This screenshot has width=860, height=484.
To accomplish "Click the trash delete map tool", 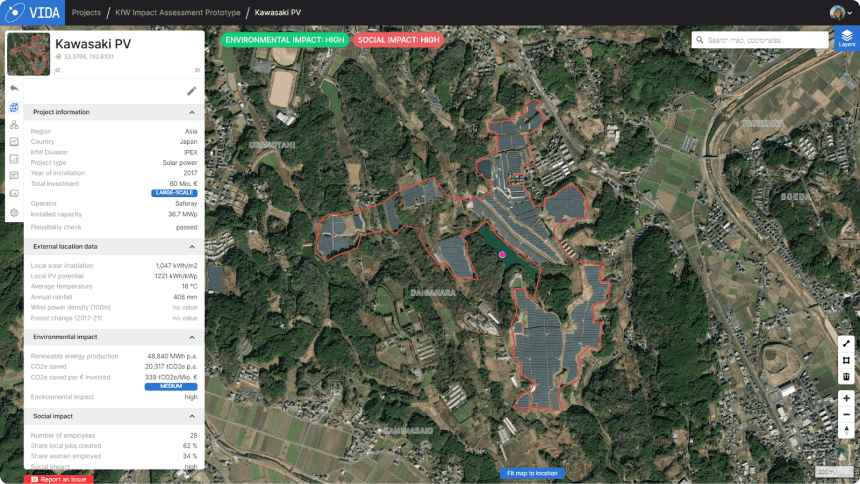I will click(x=846, y=377).
